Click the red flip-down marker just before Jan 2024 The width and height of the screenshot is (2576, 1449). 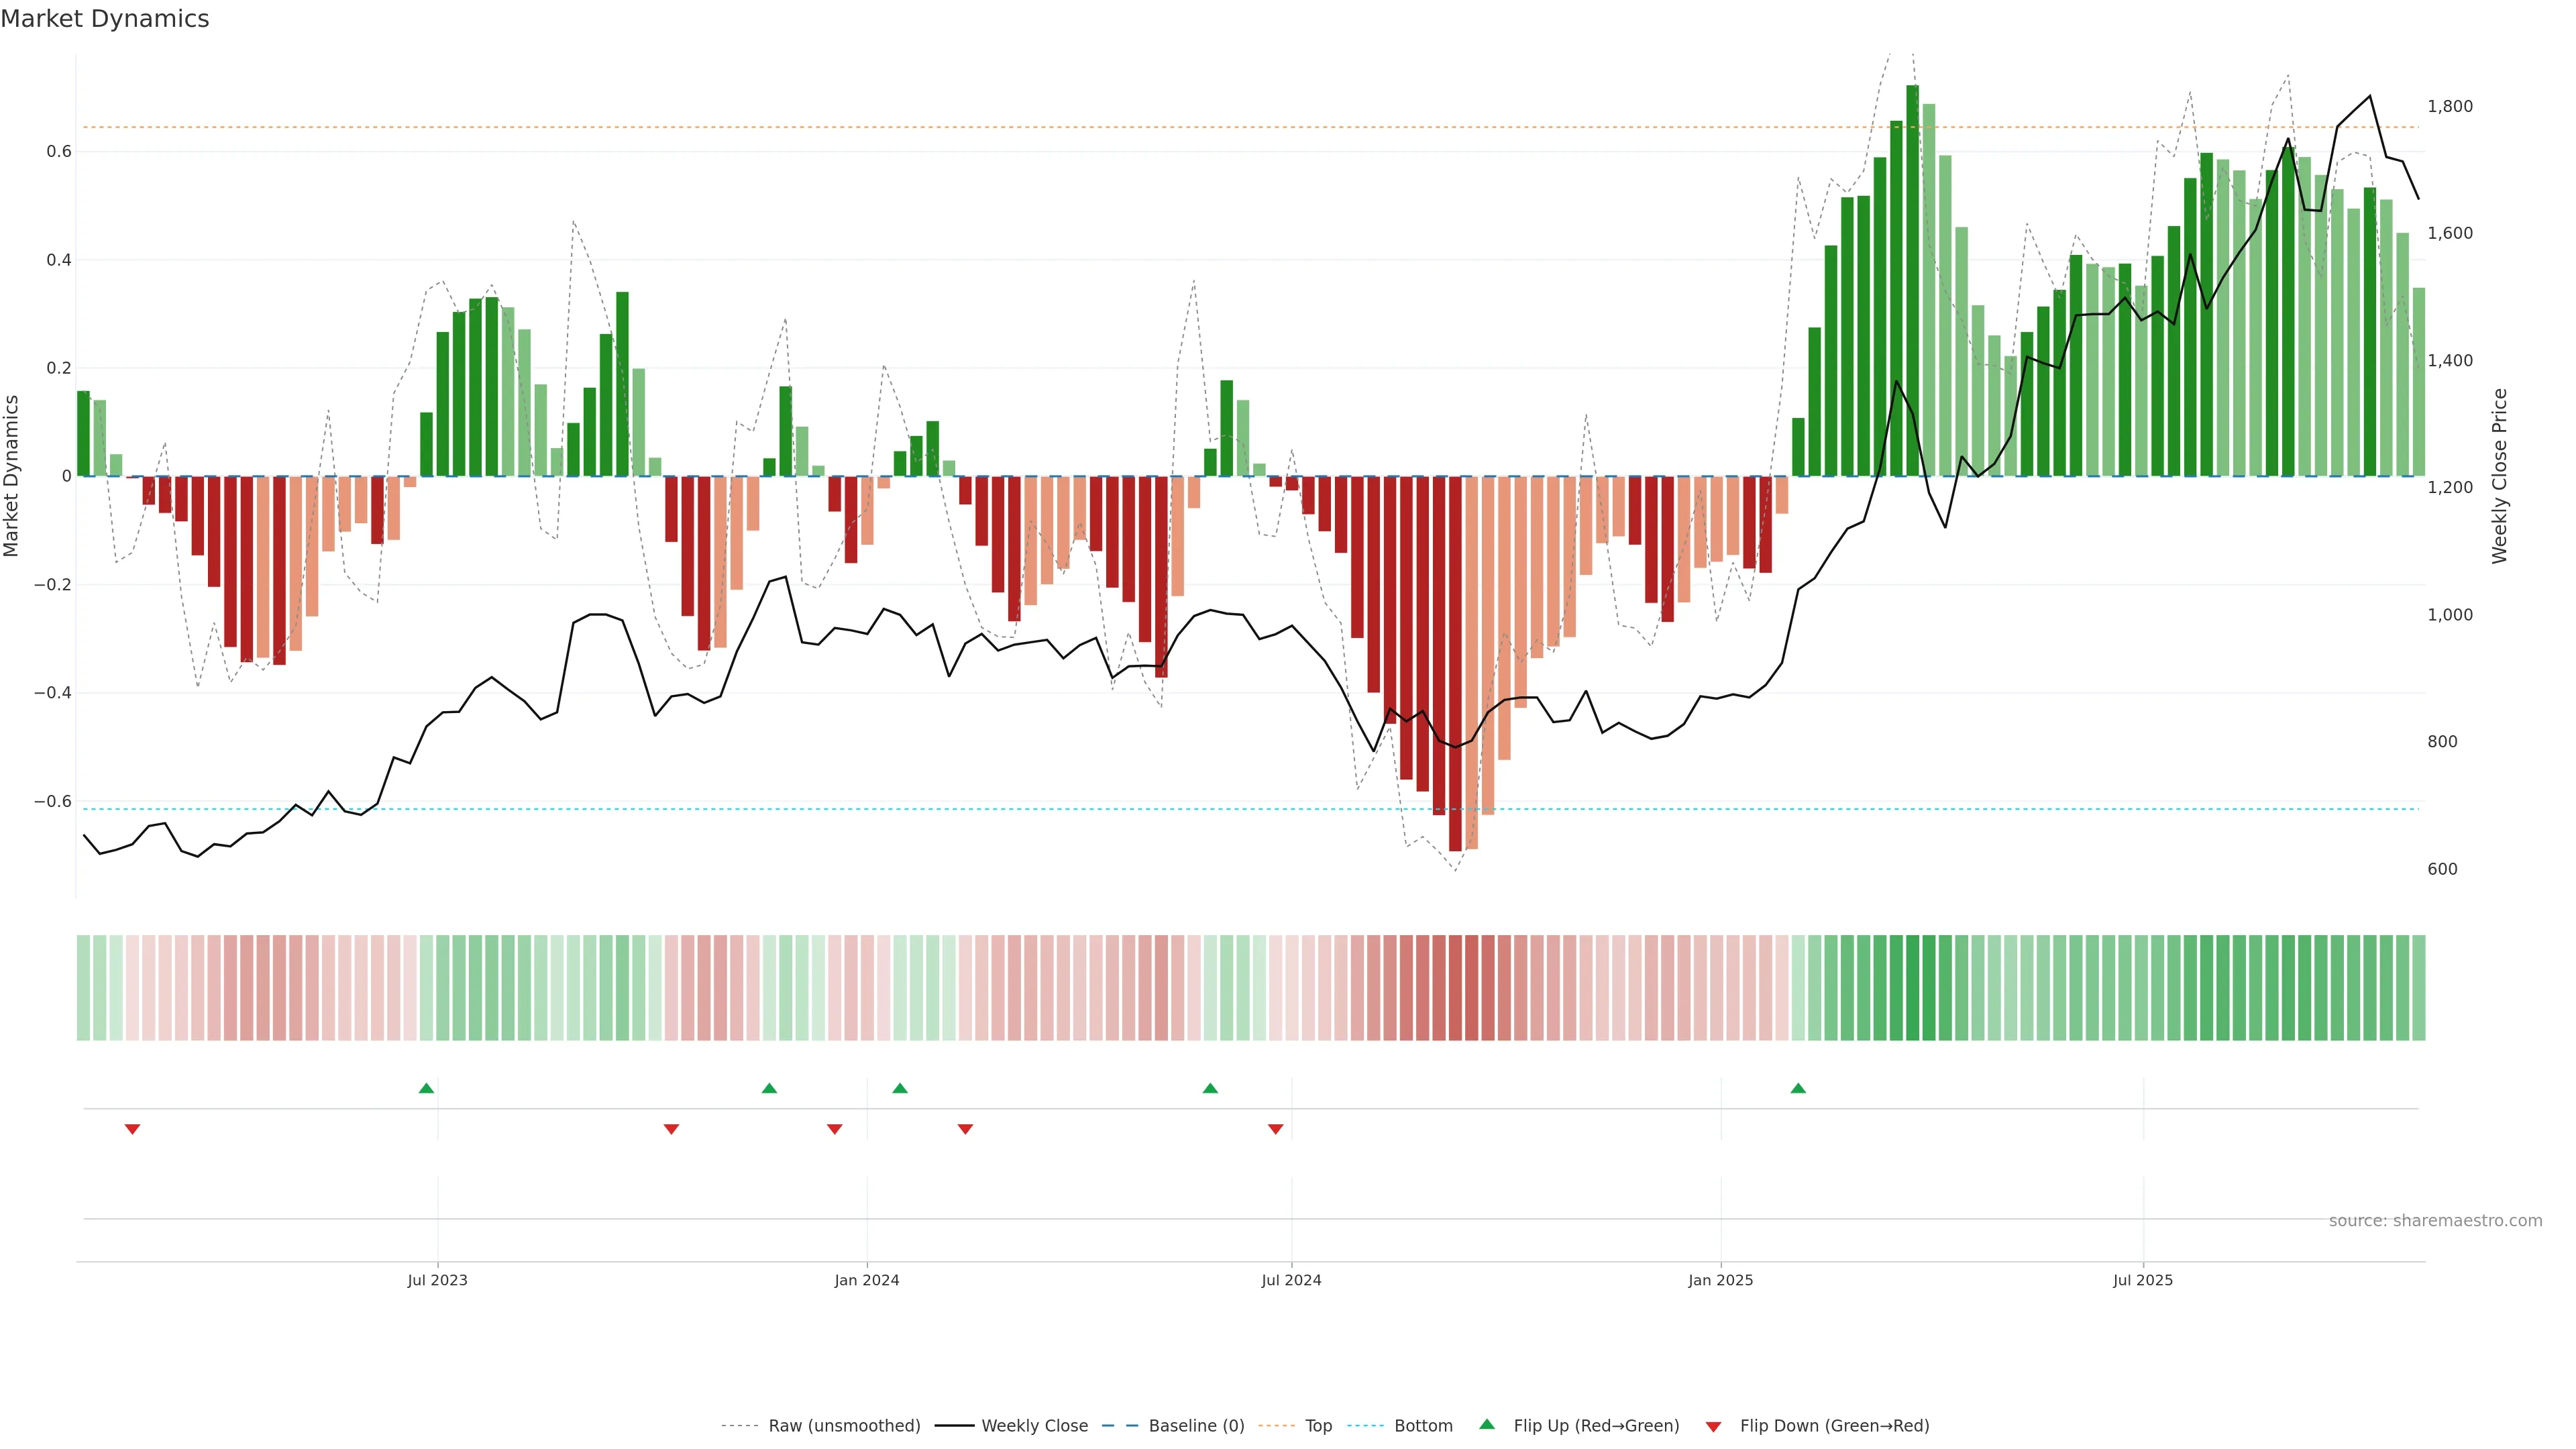coord(835,1129)
